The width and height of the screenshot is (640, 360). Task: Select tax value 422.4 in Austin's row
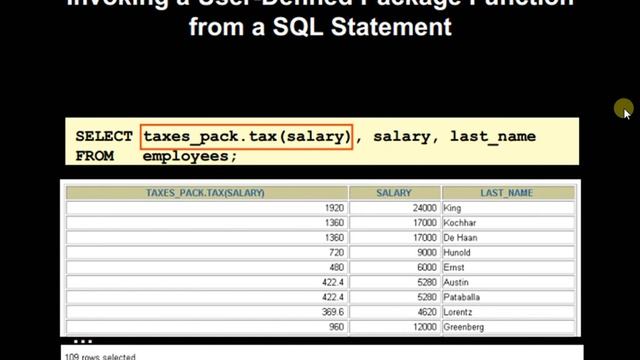[x=333, y=282]
